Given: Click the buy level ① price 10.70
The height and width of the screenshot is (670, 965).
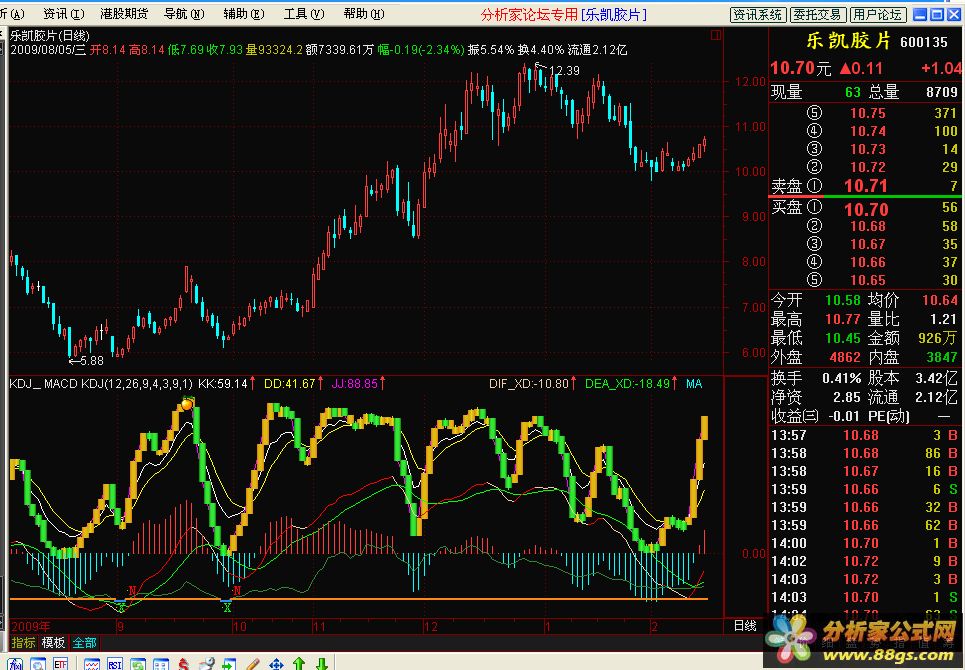Looking at the screenshot, I should coord(866,209).
